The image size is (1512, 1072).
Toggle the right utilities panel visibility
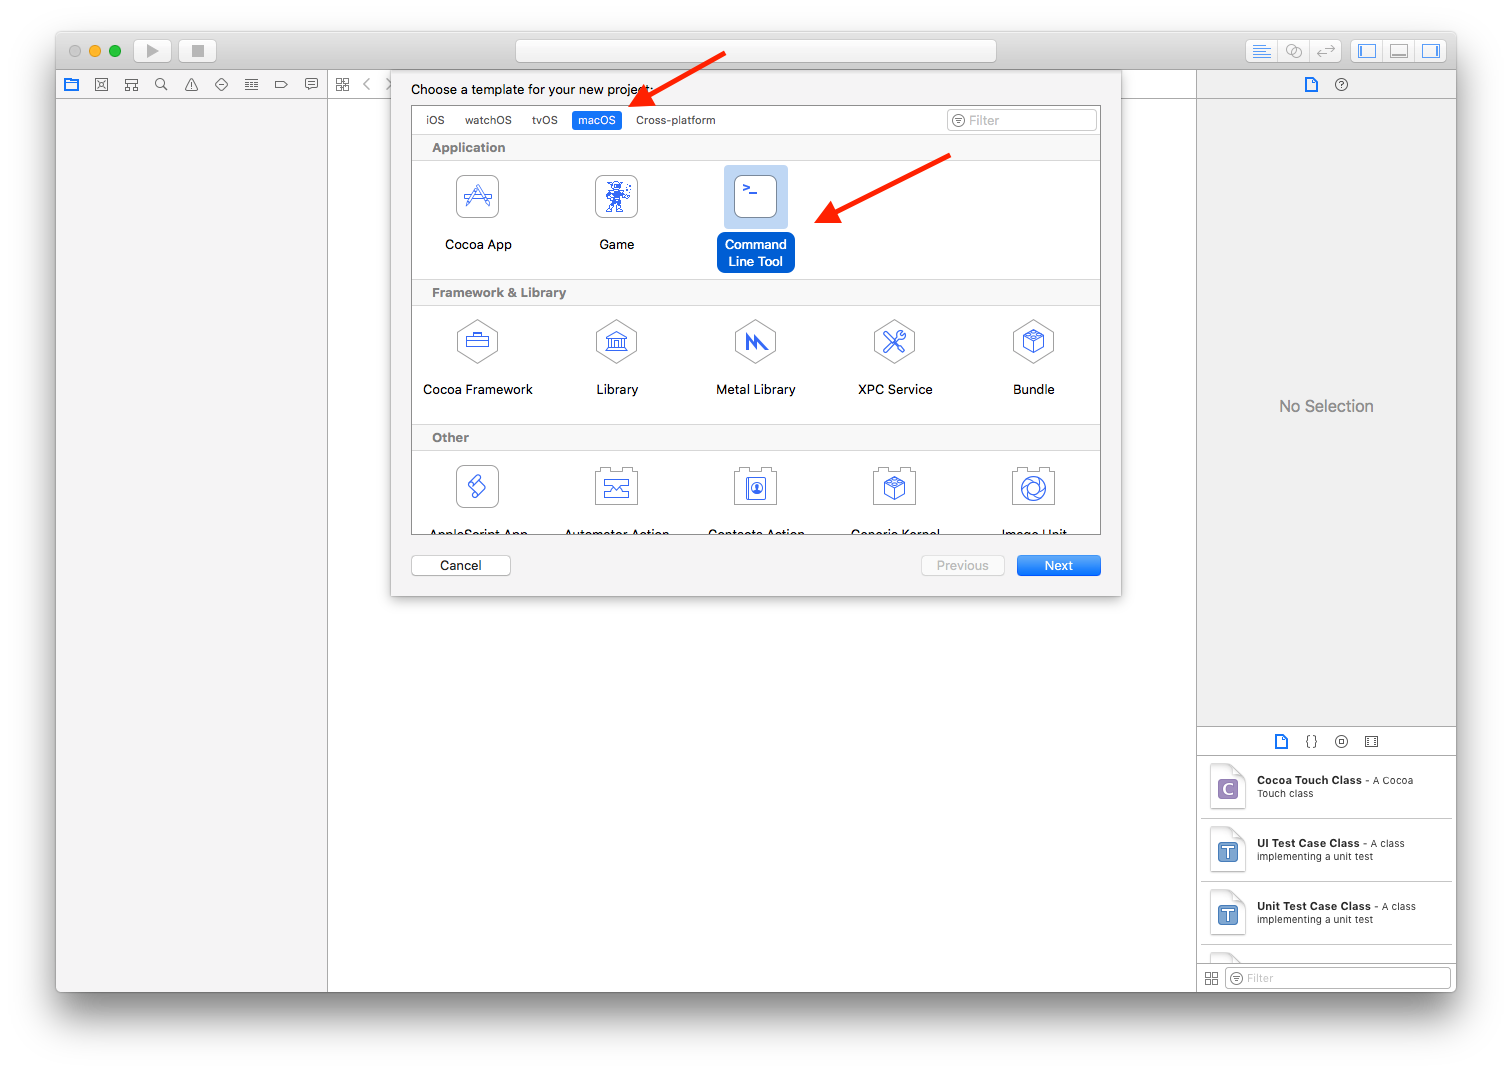click(1430, 50)
